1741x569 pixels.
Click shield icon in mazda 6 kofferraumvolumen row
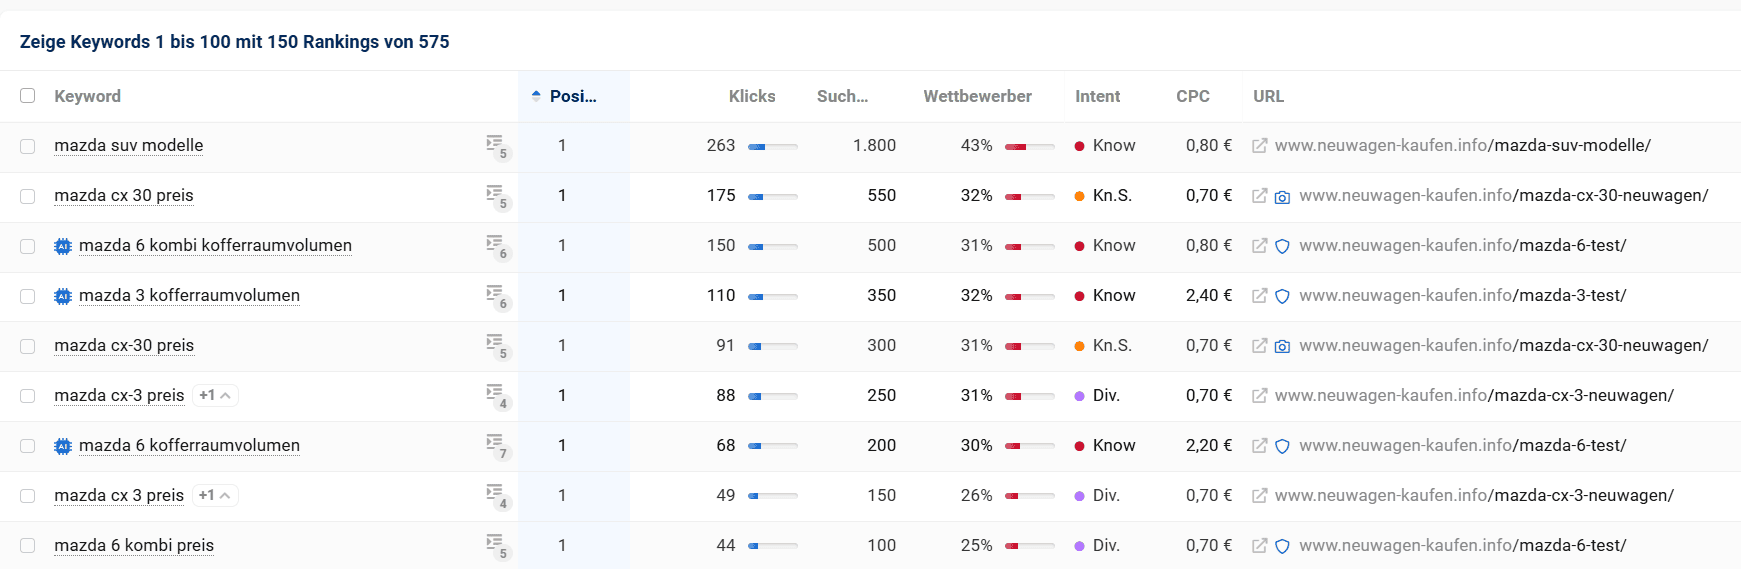point(1282,446)
